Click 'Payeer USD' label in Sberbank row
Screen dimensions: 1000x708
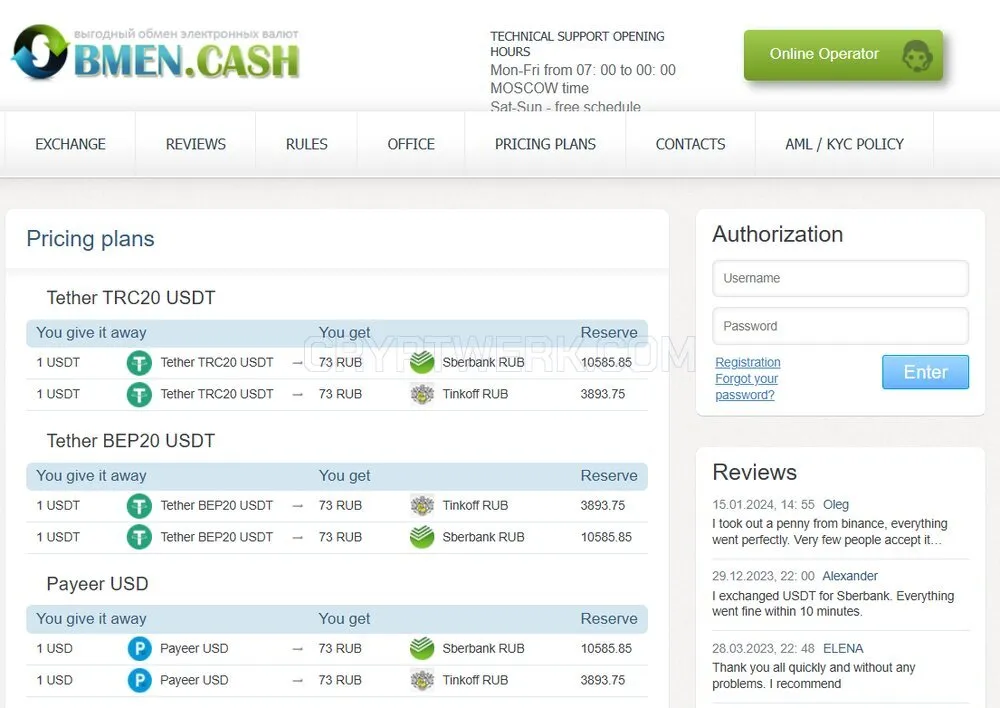(194, 648)
